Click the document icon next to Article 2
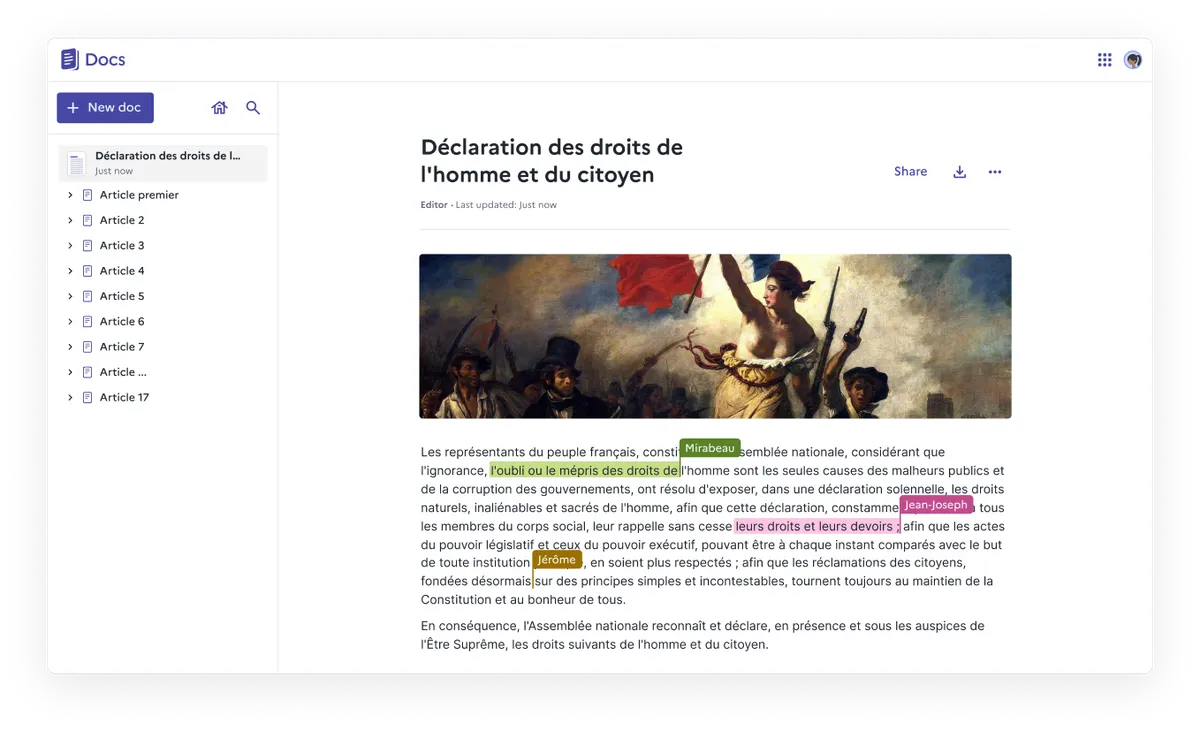 [x=88, y=220]
